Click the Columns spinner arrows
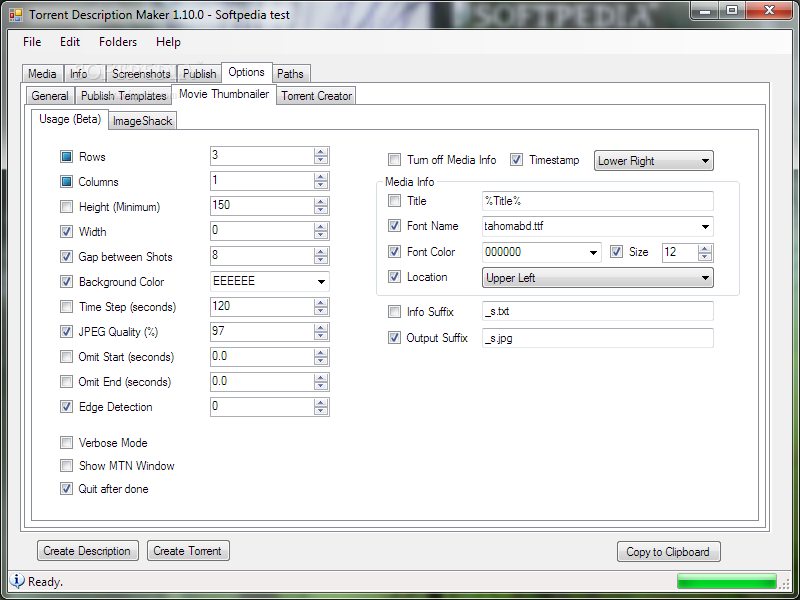Screen dimensions: 800x600 [x=321, y=181]
